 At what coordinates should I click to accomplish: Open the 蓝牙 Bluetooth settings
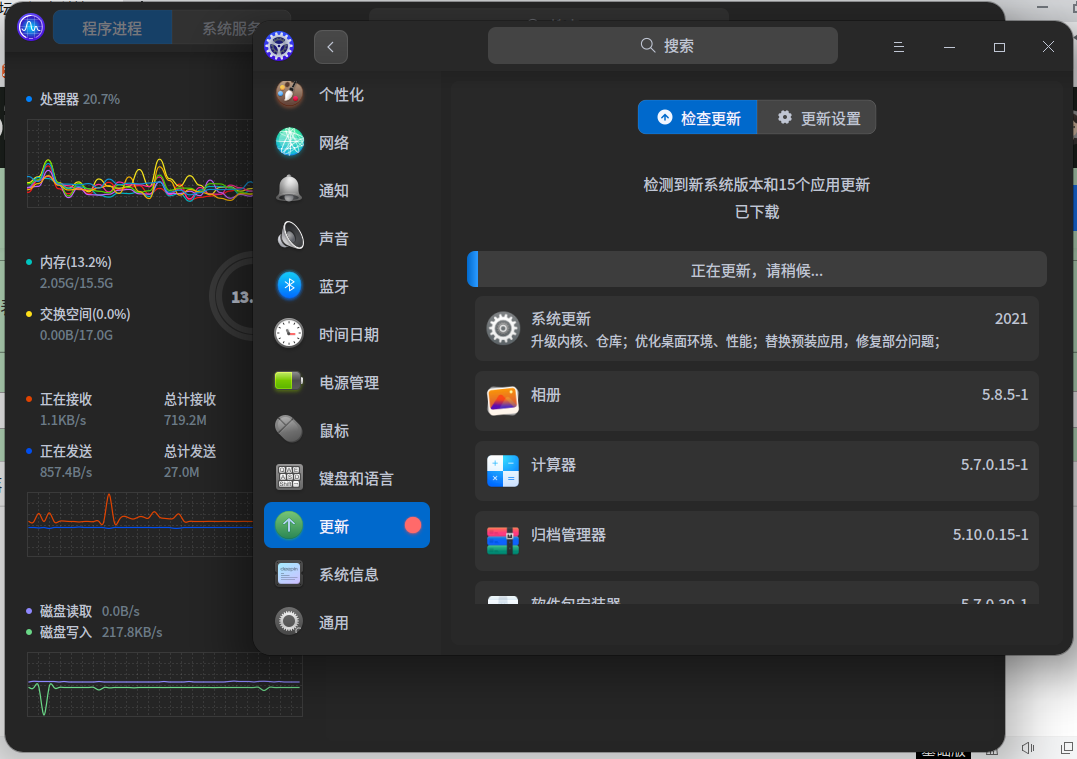(347, 286)
